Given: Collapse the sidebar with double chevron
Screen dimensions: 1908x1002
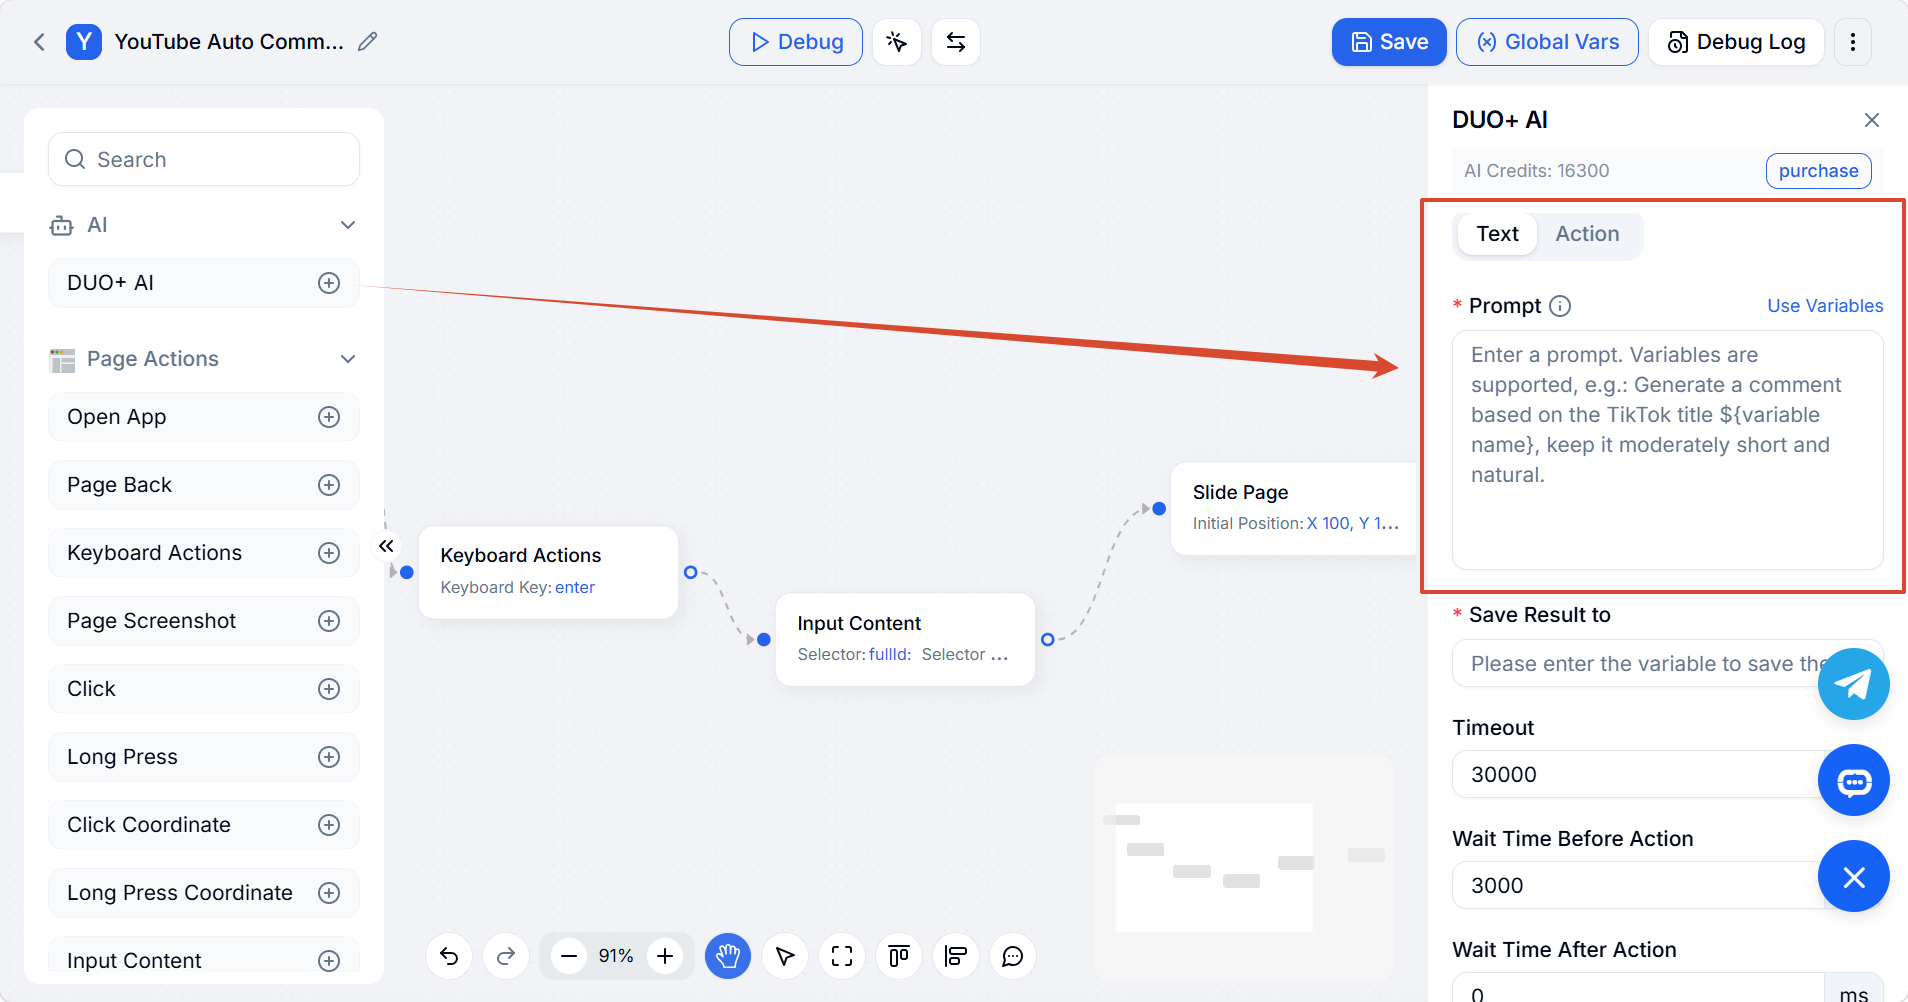Looking at the screenshot, I should [x=386, y=546].
